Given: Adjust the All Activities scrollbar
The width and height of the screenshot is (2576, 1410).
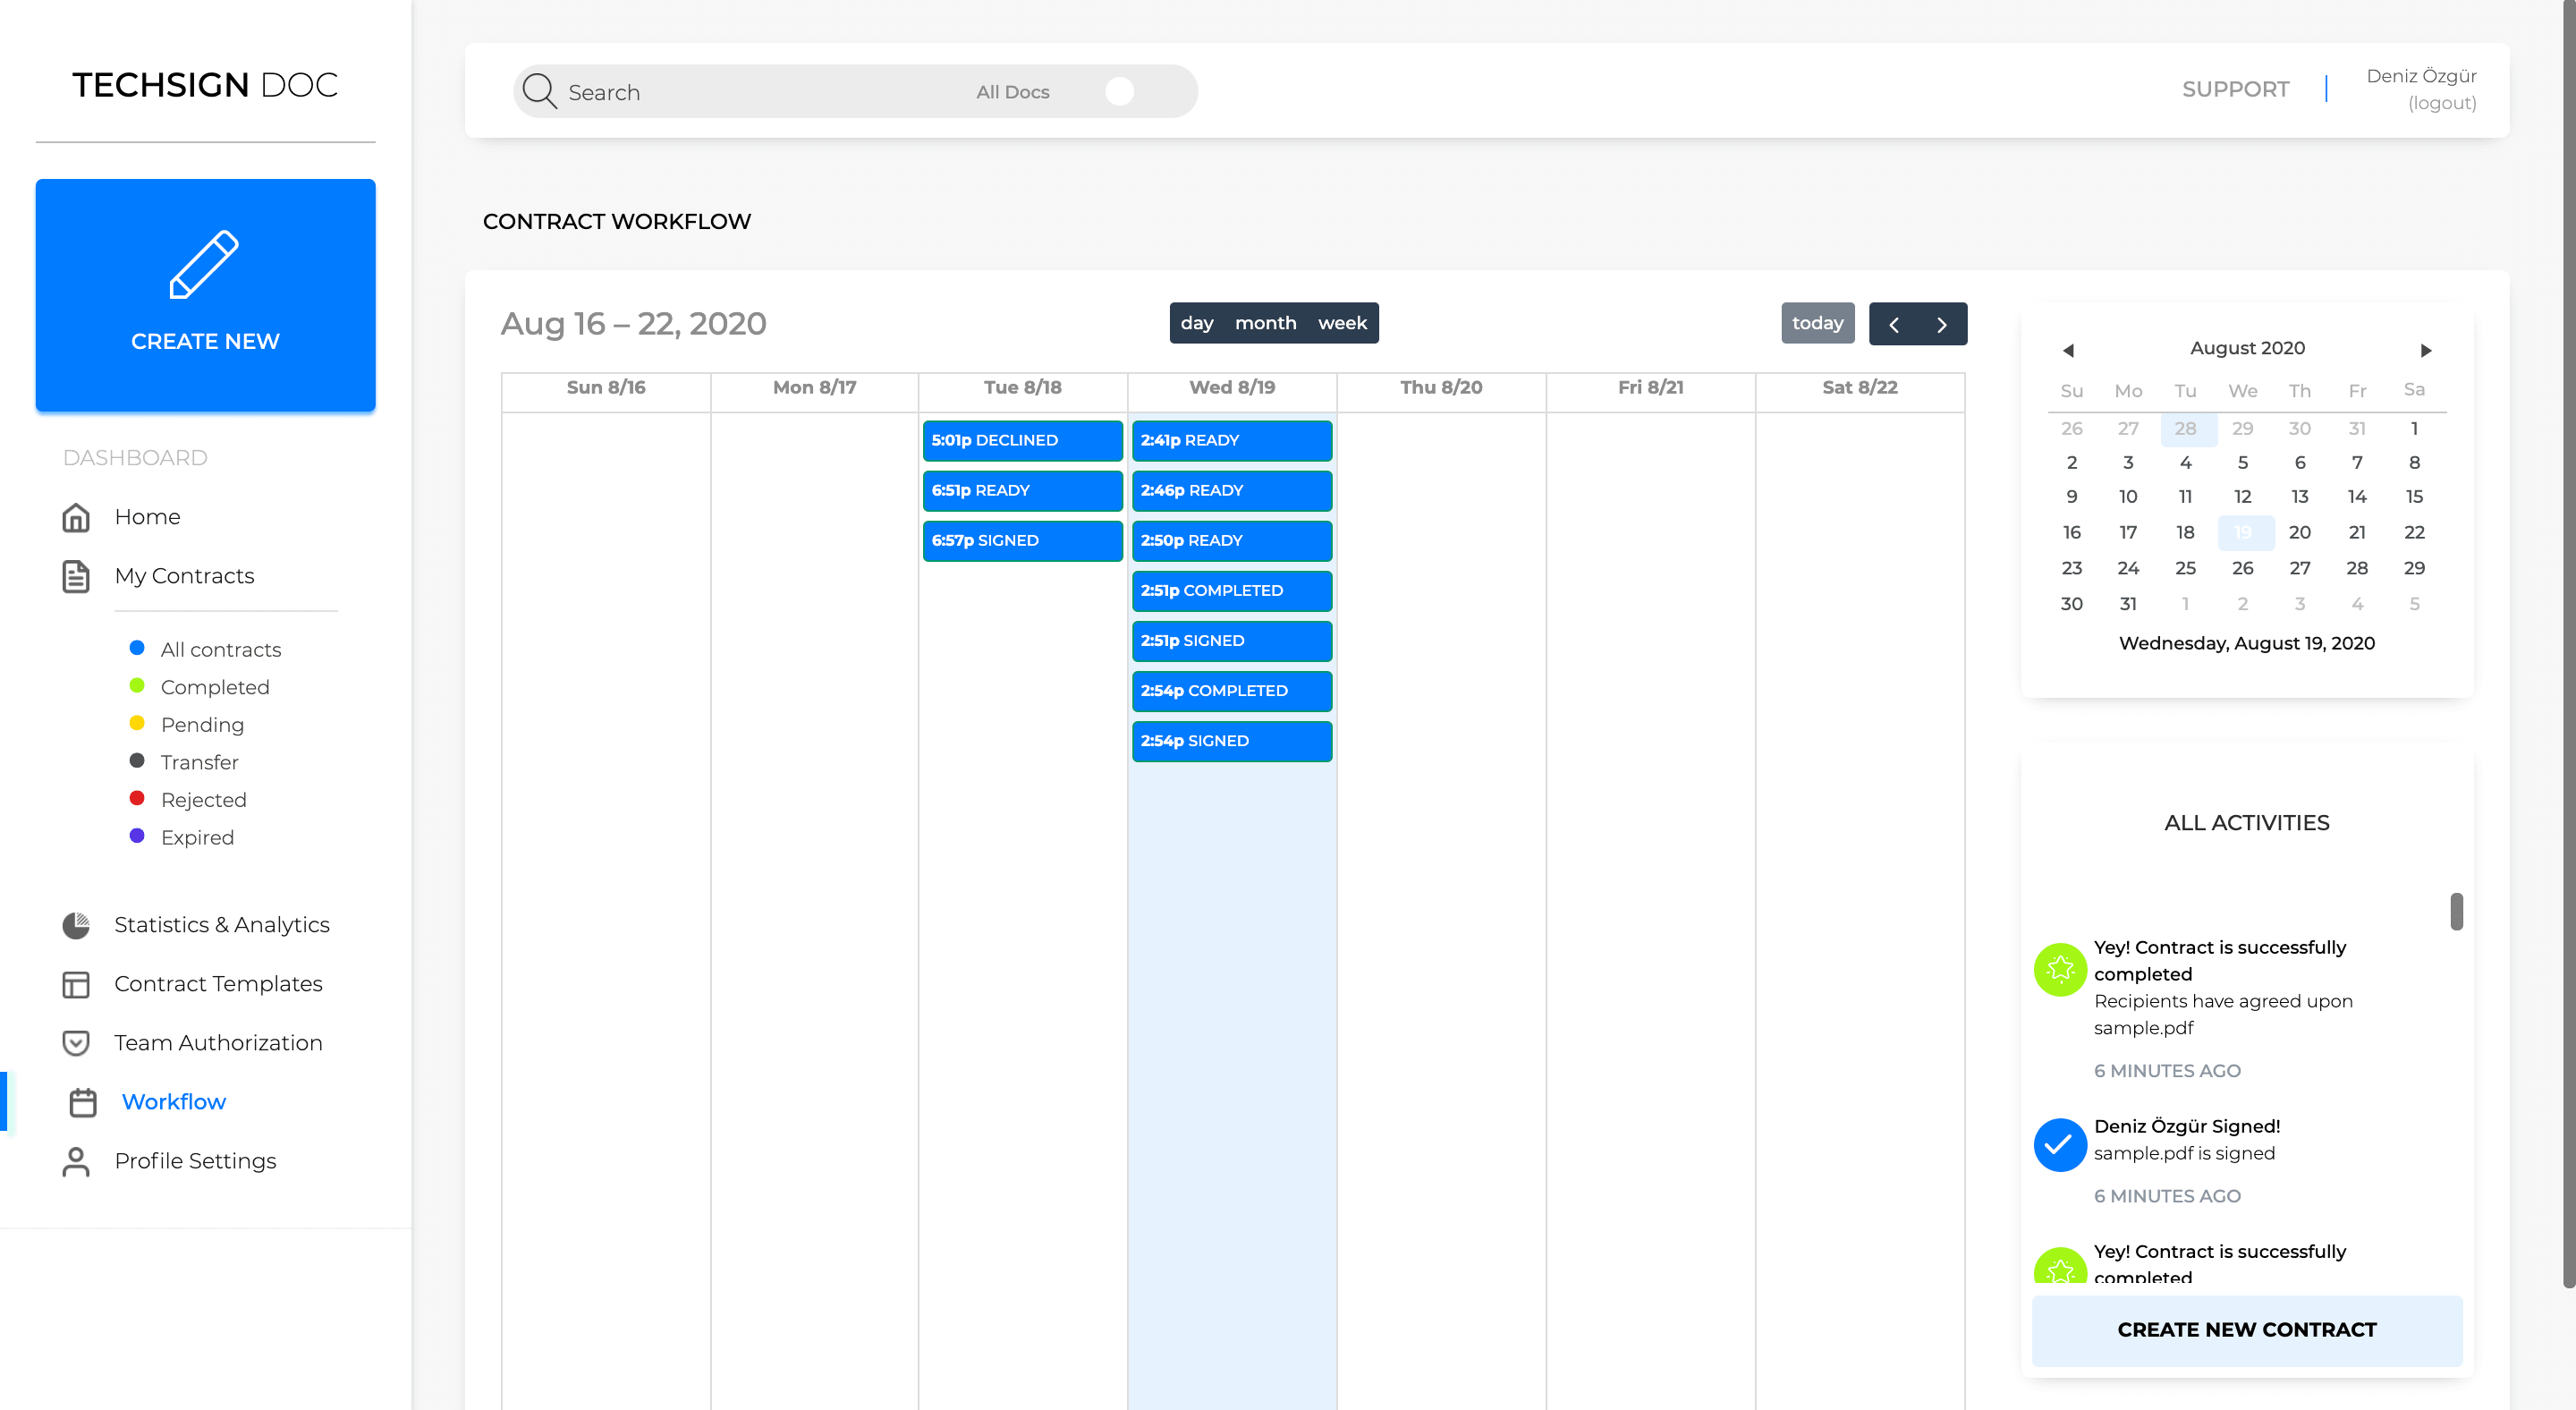Looking at the screenshot, I should point(2456,911).
